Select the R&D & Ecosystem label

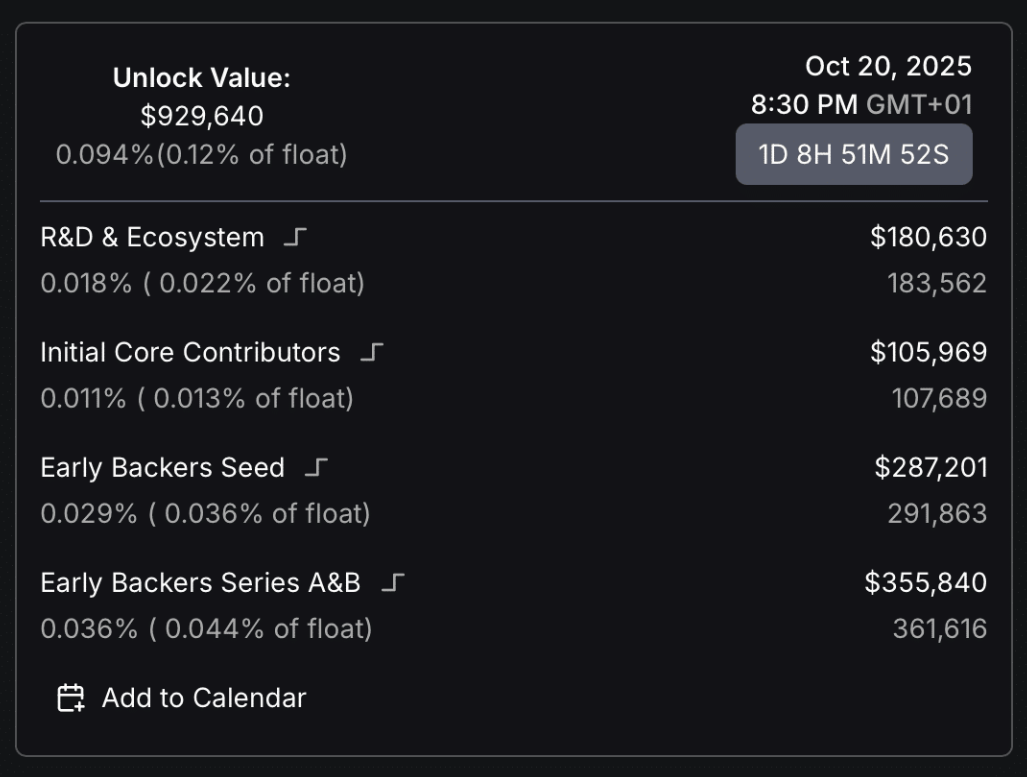coord(152,238)
